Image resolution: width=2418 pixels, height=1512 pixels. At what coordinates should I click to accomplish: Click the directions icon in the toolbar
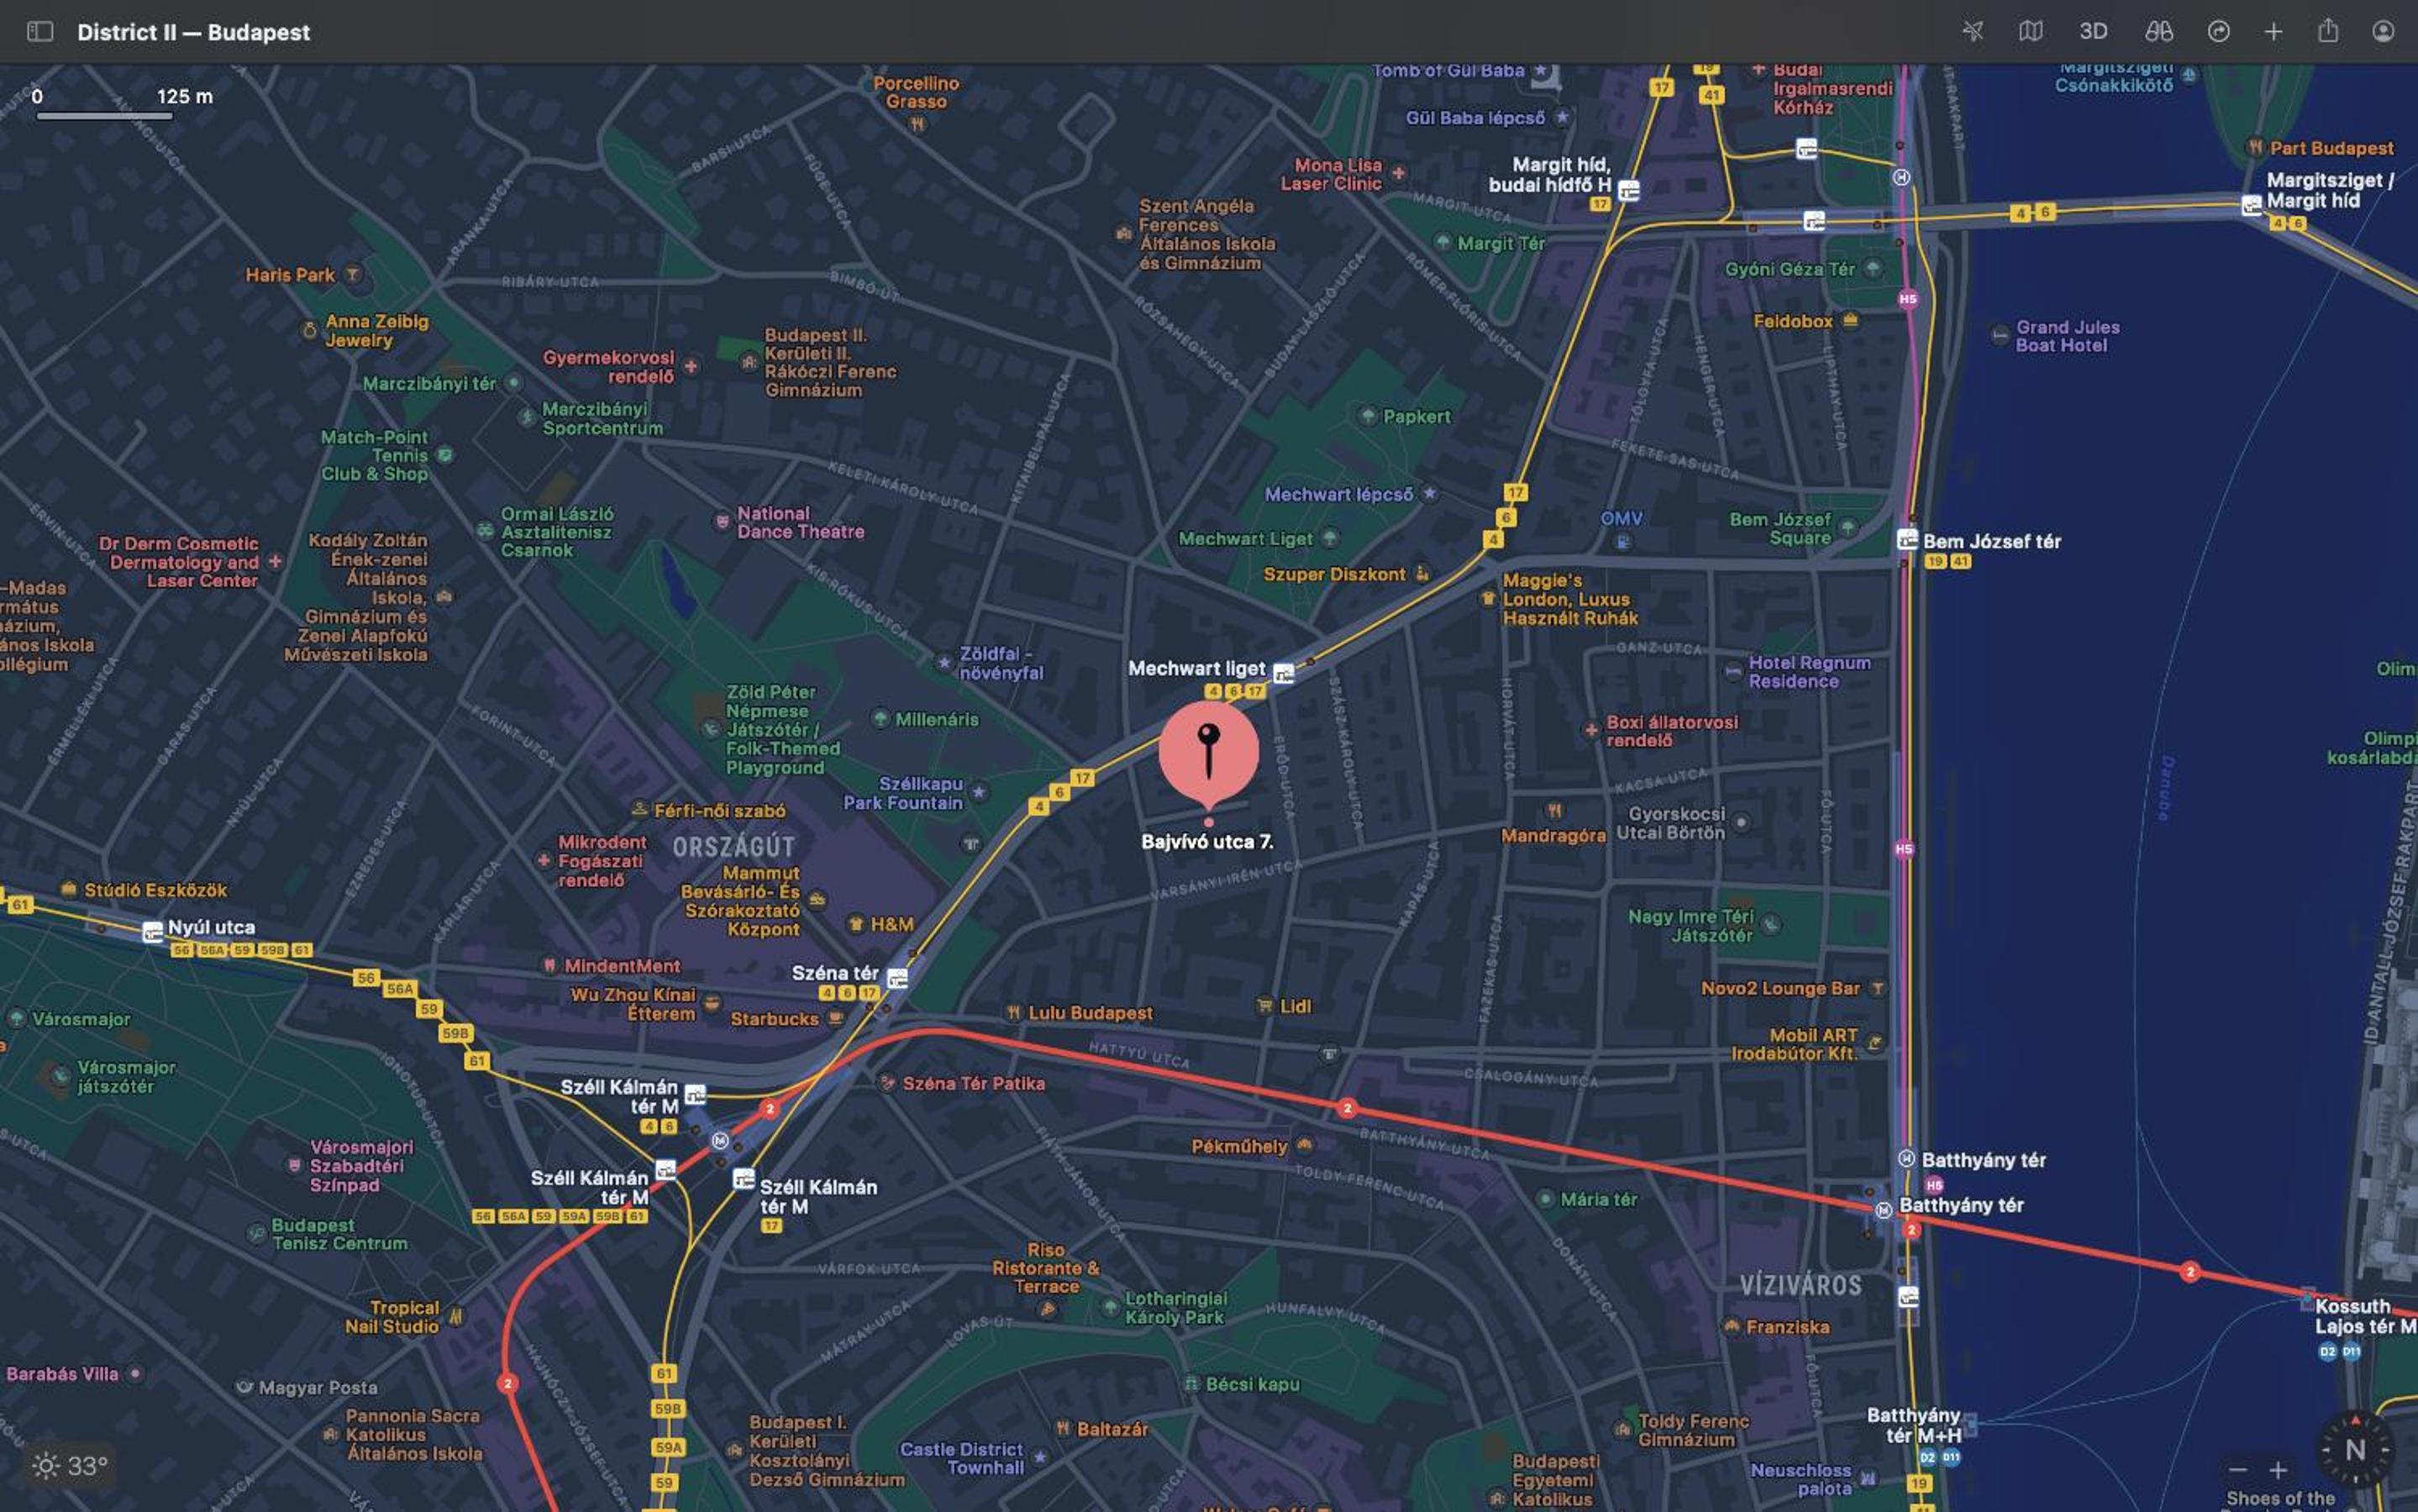click(2219, 32)
